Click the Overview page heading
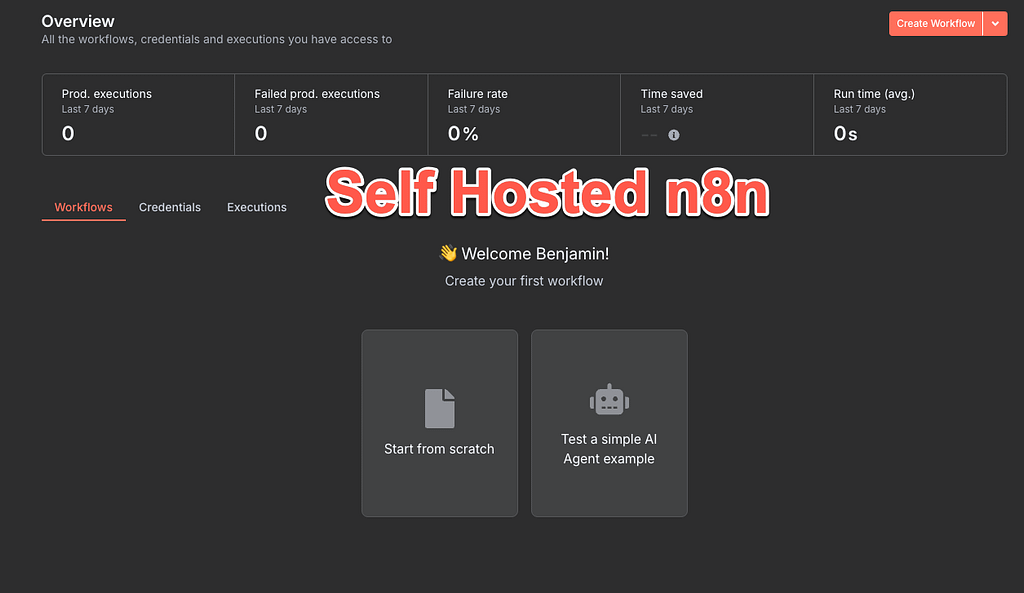Viewport: 1024px width, 593px height. point(78,22)
